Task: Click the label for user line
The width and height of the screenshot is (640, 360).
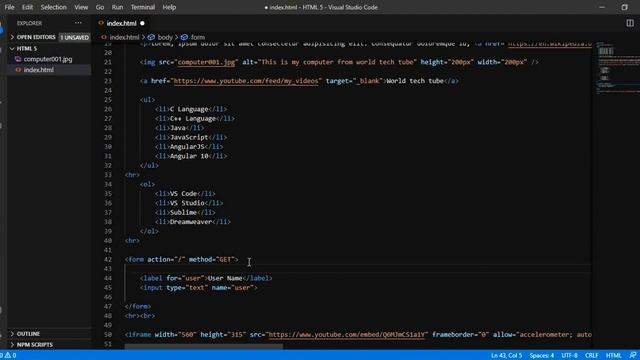Action: click(206, 278)
